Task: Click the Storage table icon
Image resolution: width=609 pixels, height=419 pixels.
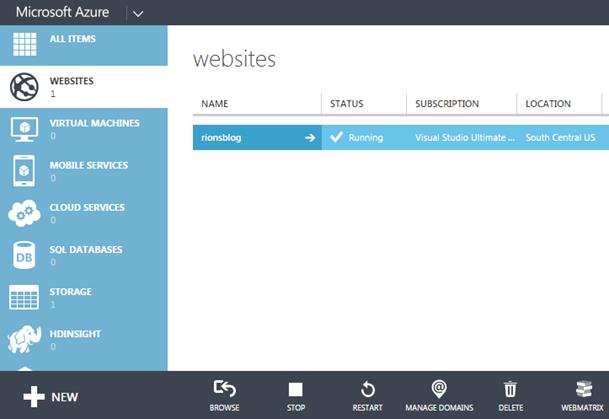Action: 24,297
